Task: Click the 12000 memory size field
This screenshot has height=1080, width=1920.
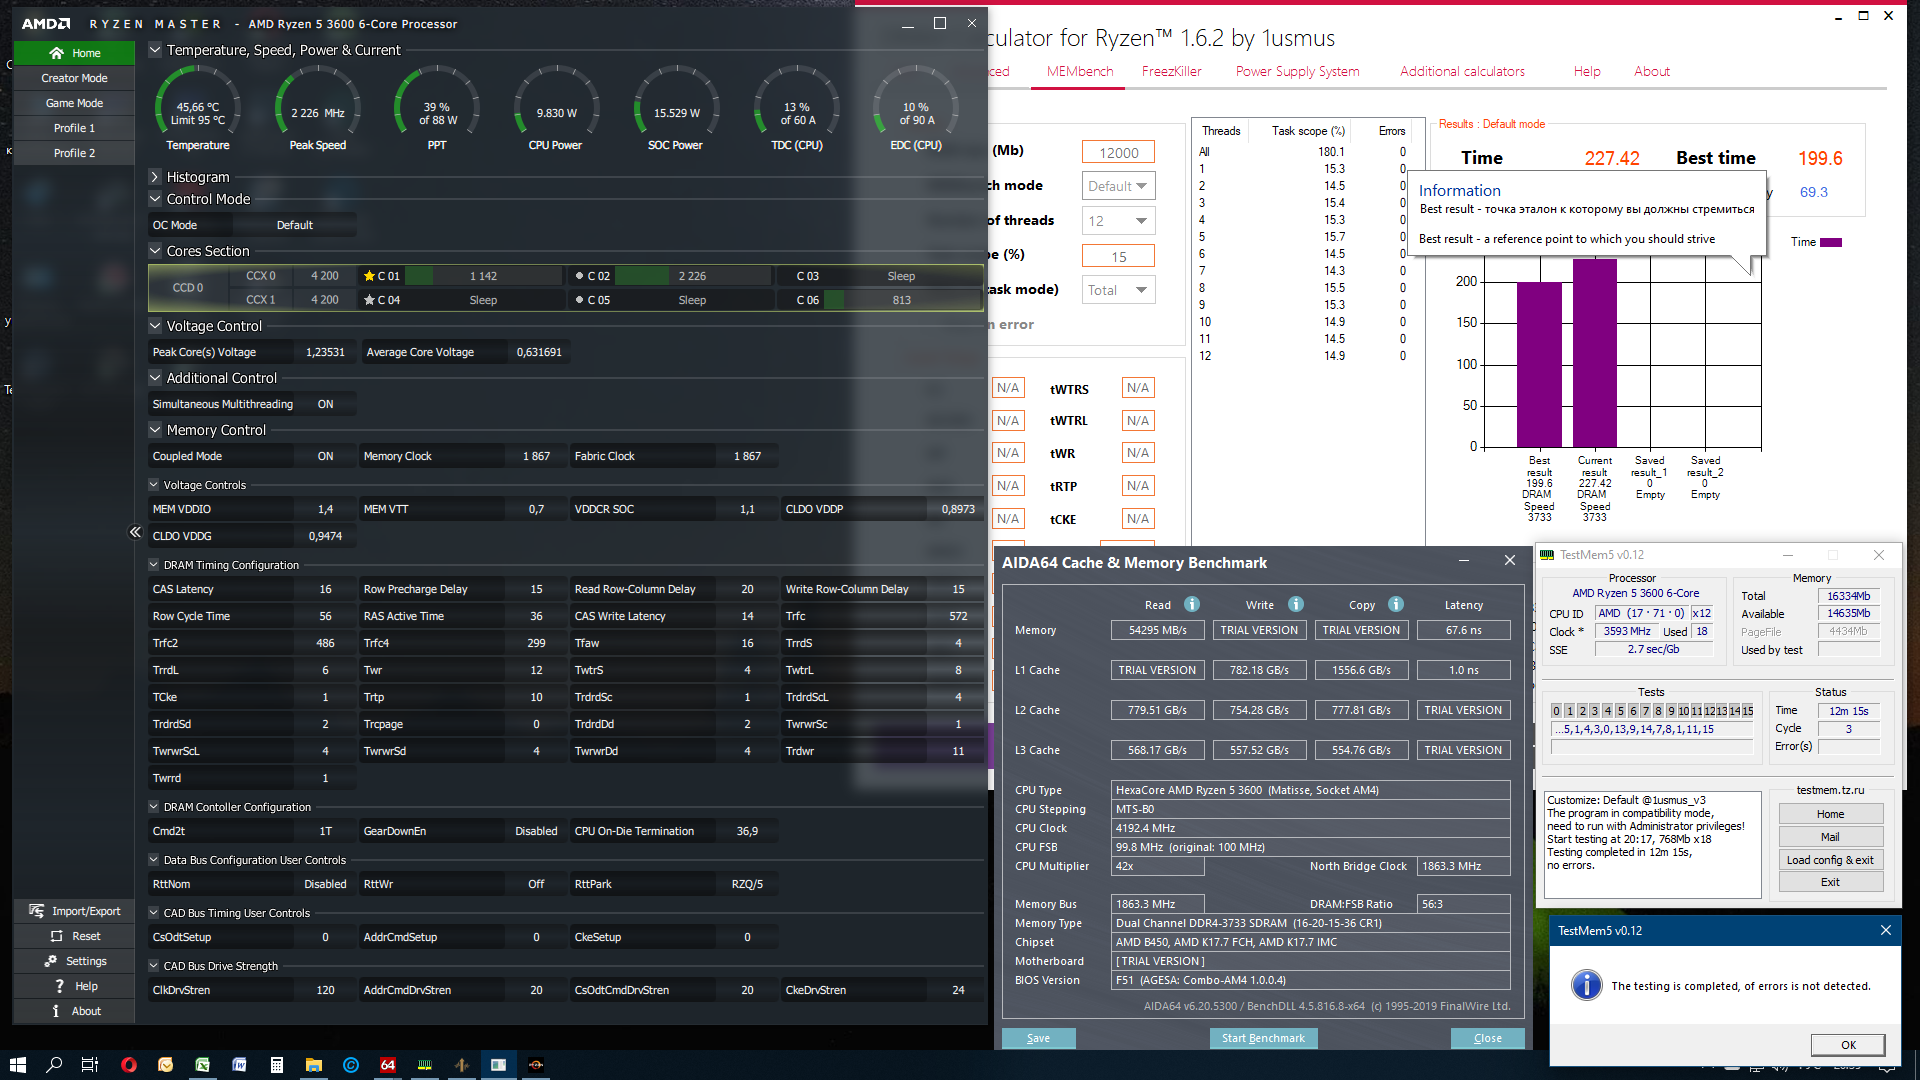Action: point(1118,152)
